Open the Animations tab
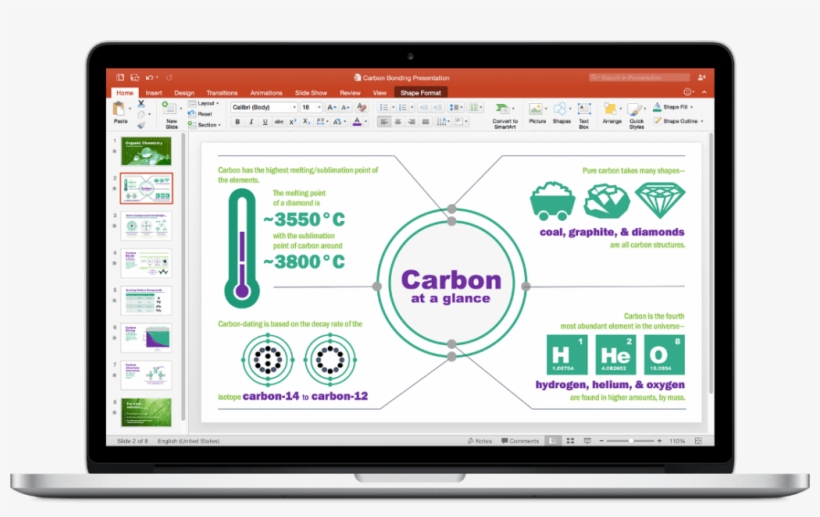This screenshot has width=820, height=517. [266, 93]
